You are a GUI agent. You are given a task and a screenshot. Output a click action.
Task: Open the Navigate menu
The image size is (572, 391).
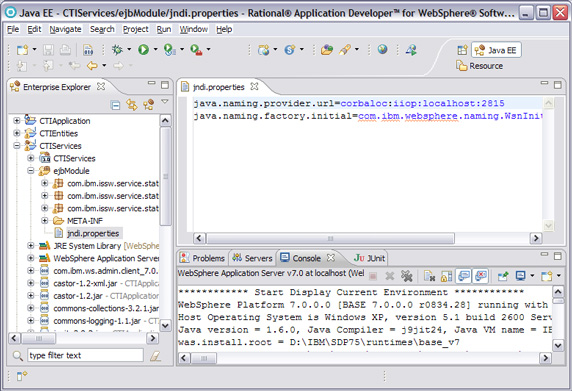pos(65,29)
